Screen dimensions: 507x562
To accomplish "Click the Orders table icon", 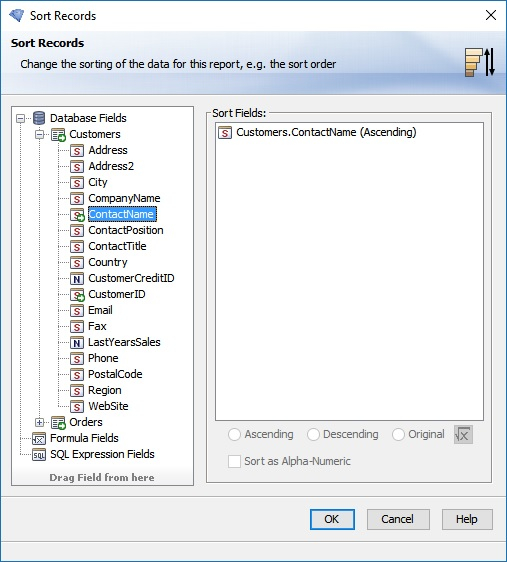I will [x=58, y=423].
